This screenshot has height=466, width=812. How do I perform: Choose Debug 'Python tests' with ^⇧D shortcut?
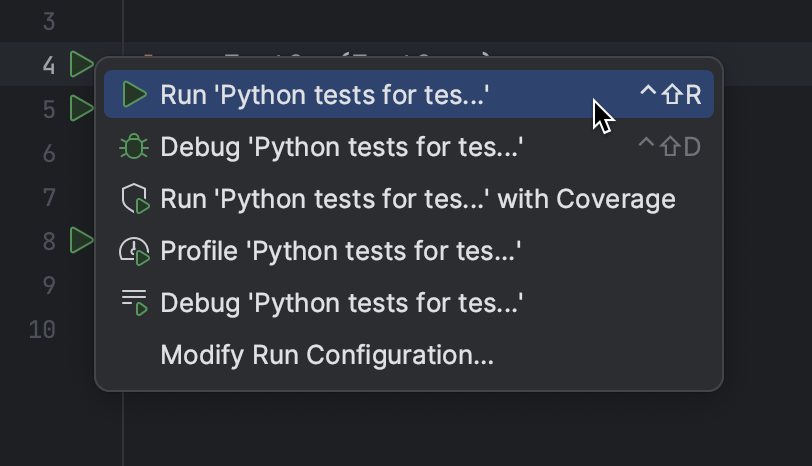(x=341, y=148)
